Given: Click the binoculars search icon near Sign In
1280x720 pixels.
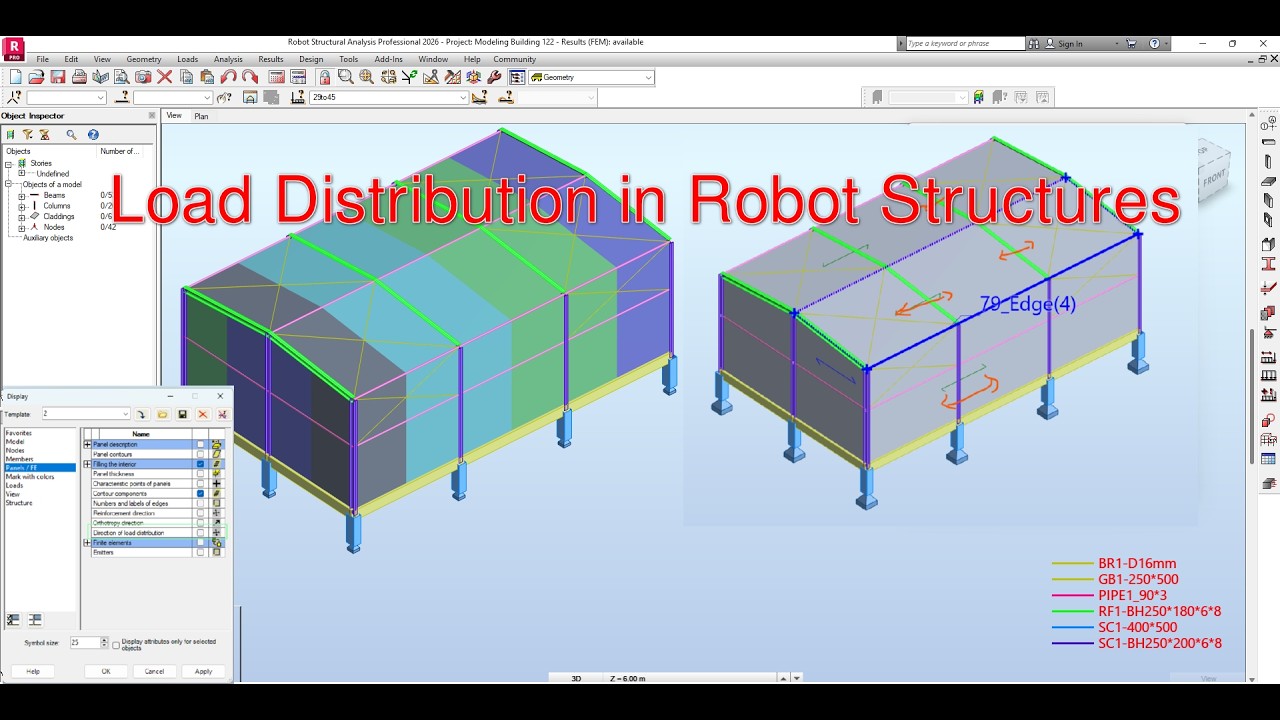Looking at the screenshot, I should click(1036, 43).
